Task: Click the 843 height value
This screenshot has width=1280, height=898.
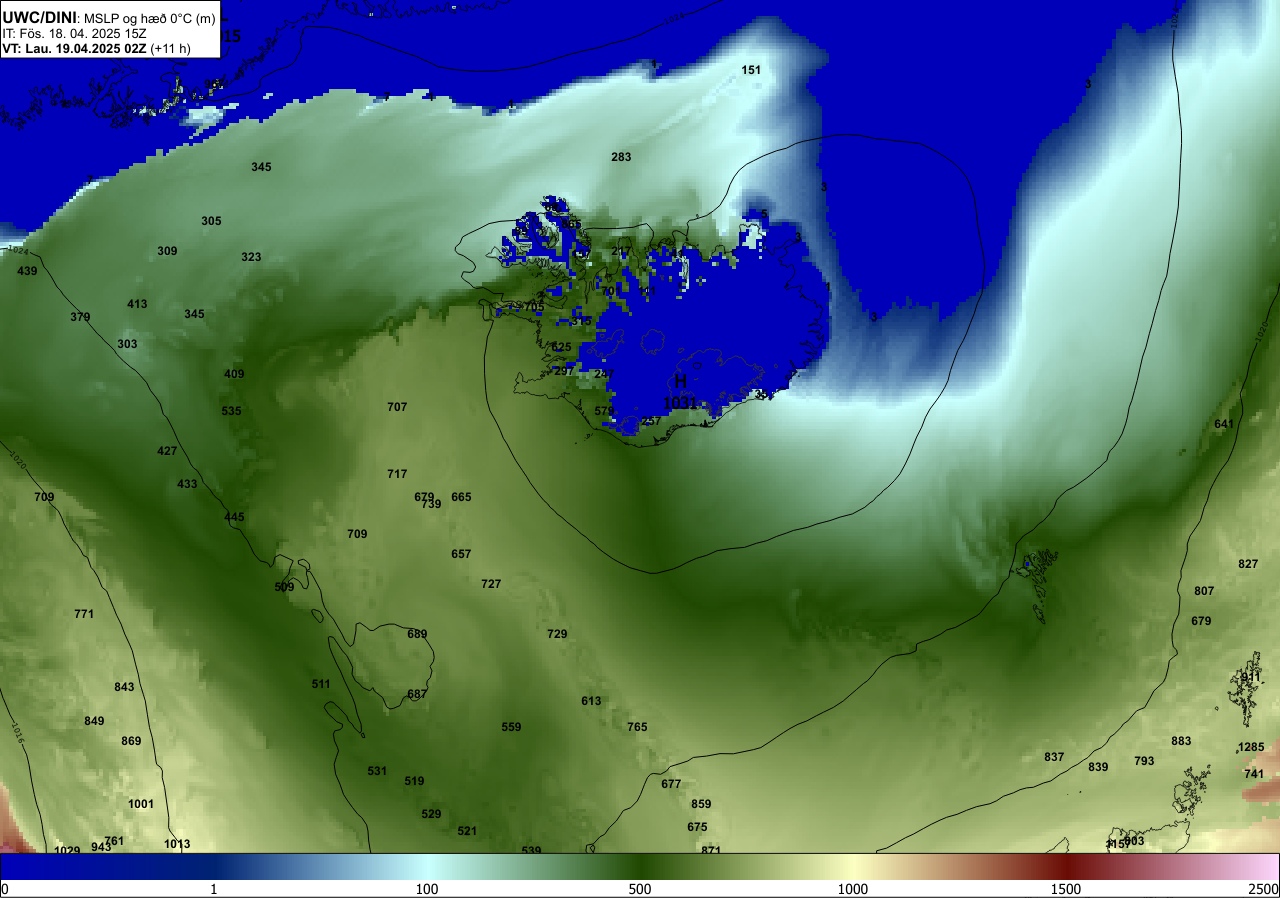Action: click(124, 687)
